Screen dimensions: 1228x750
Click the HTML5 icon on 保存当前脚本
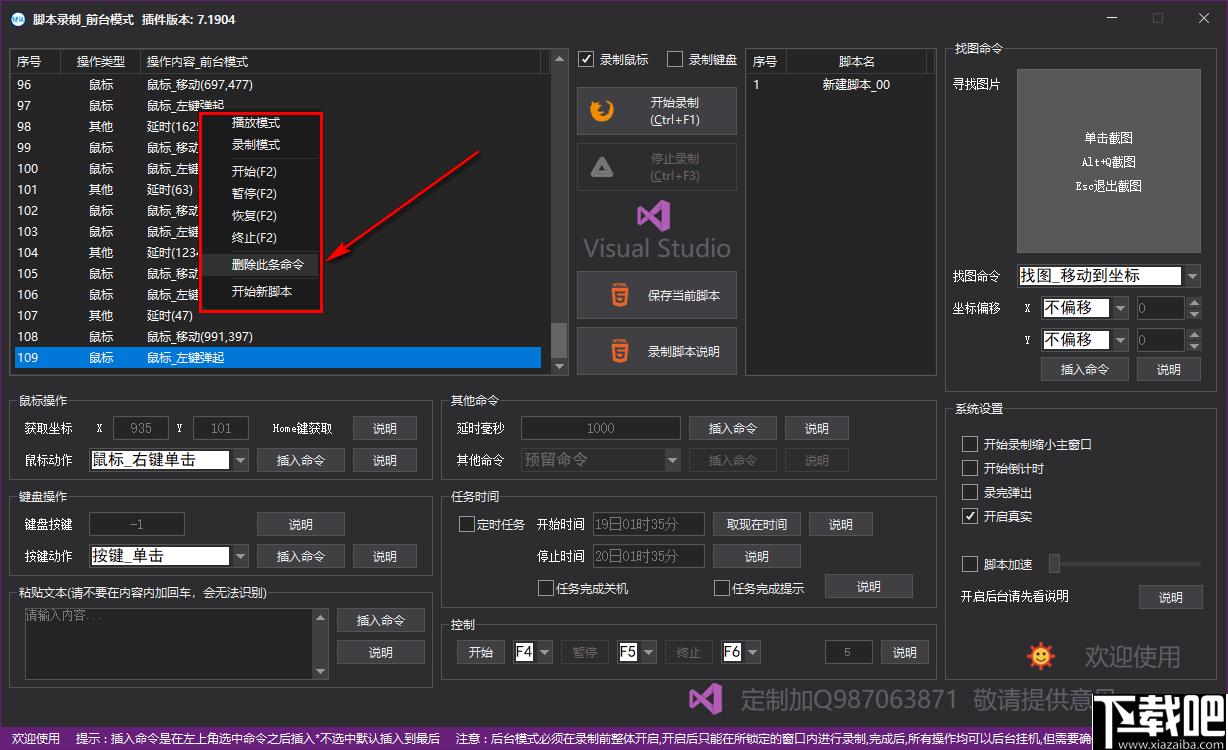621,295
